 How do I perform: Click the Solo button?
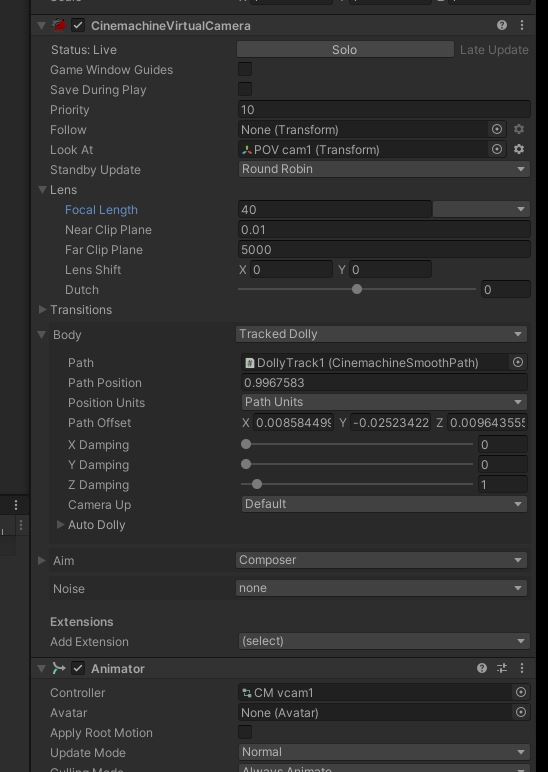point(345,49)
